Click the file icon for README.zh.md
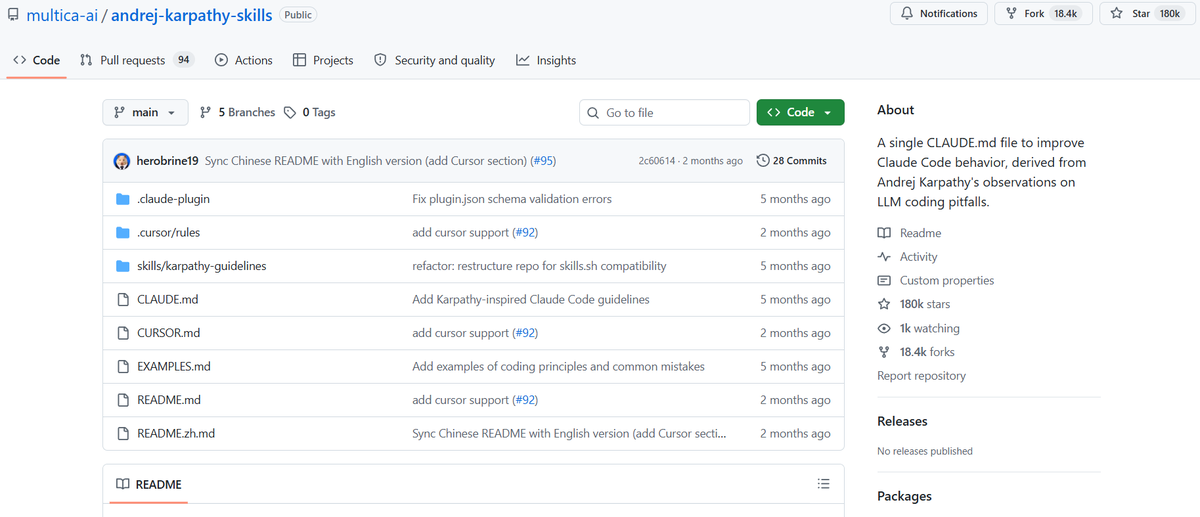 123,433
